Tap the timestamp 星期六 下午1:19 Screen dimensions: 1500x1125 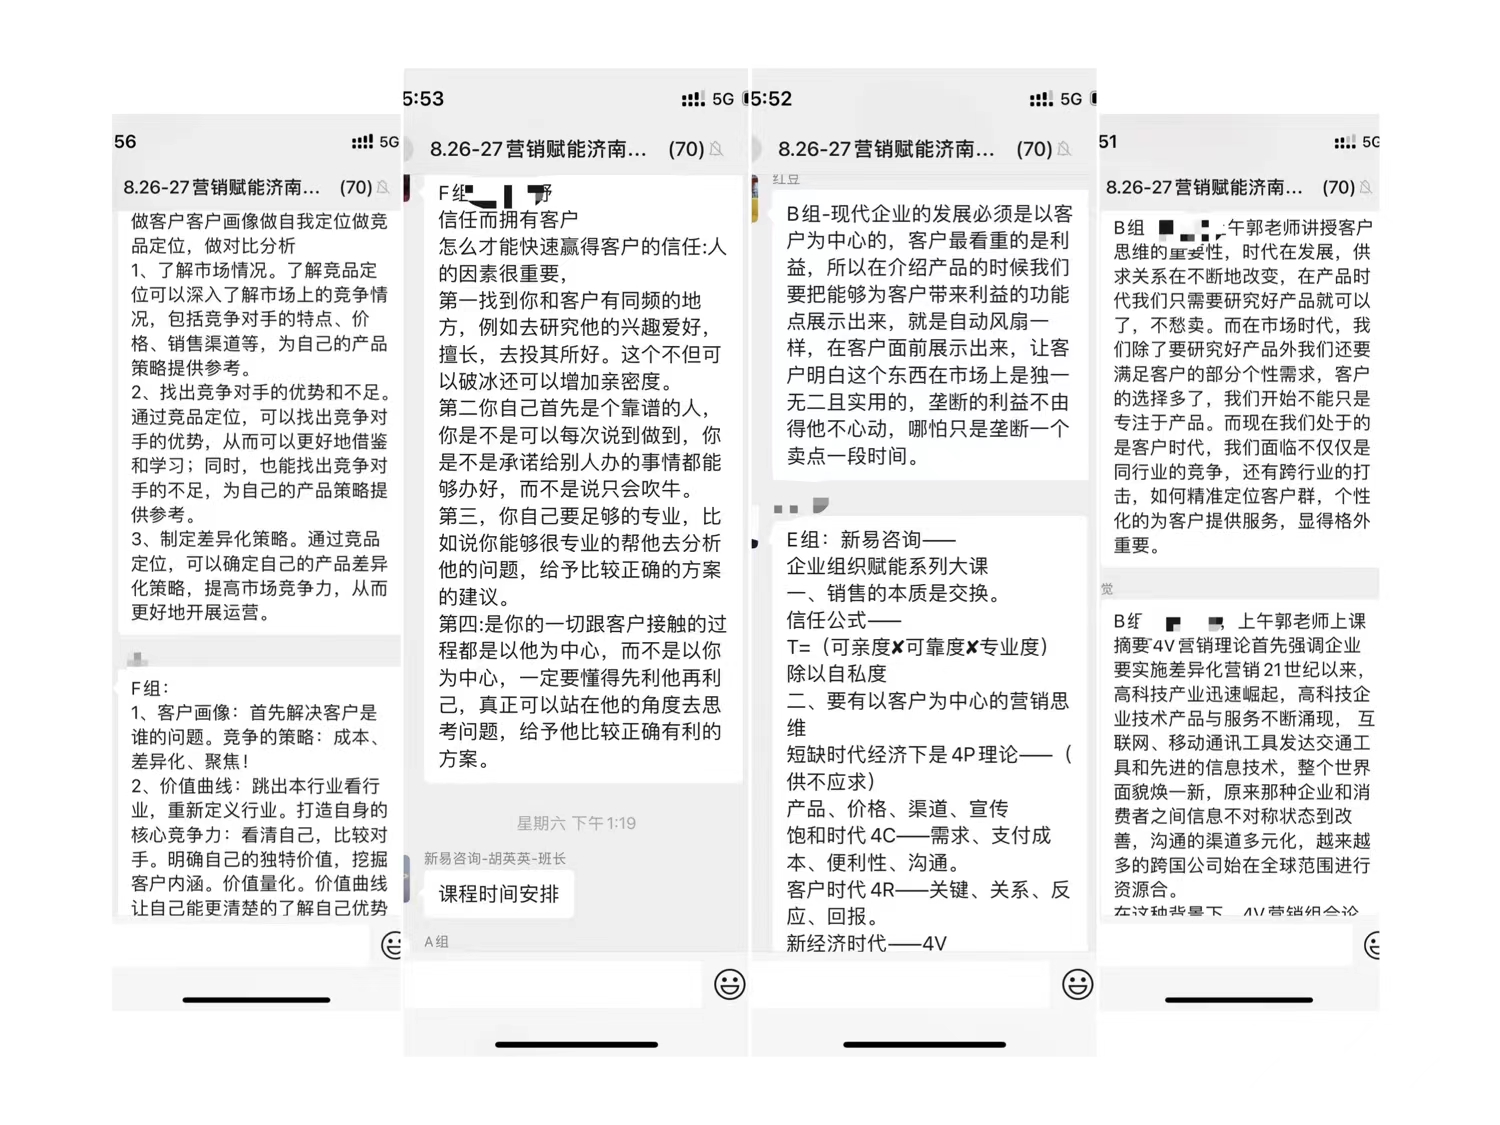(x=576, y=823)
